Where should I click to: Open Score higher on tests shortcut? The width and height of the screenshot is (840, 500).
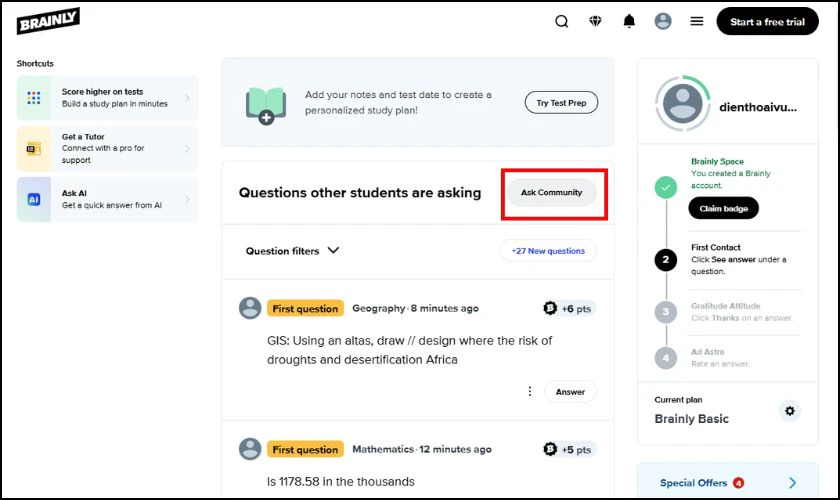click(108, 98)
